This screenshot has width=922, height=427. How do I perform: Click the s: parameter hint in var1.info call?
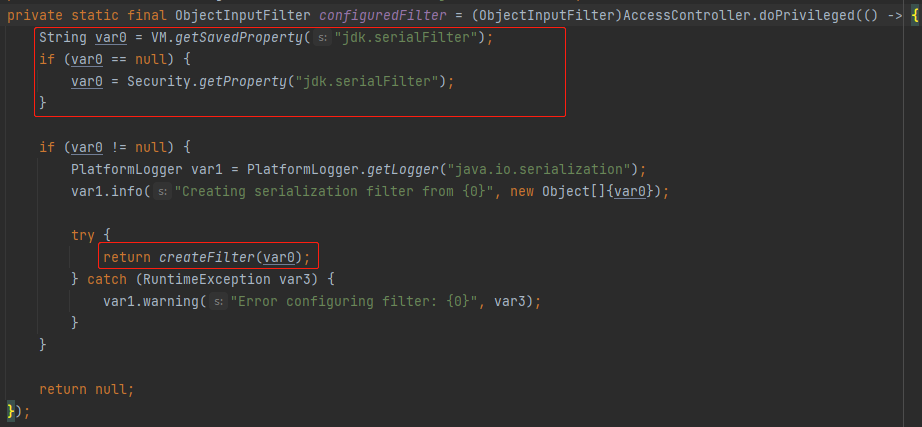point(162,192)
